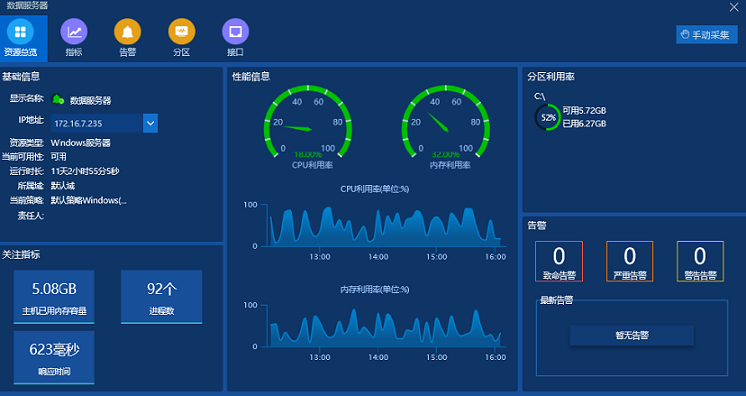
Task: Open the 资源总览 overview tab
Action: (x=23, y=39)
